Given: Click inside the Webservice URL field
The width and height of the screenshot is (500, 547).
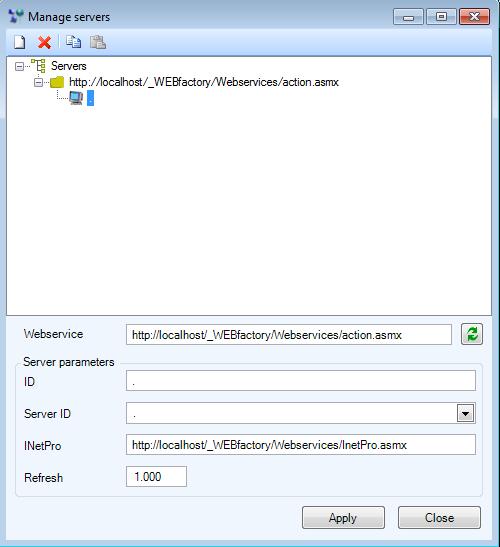Looking at the screenshot, I should [289, 335].
